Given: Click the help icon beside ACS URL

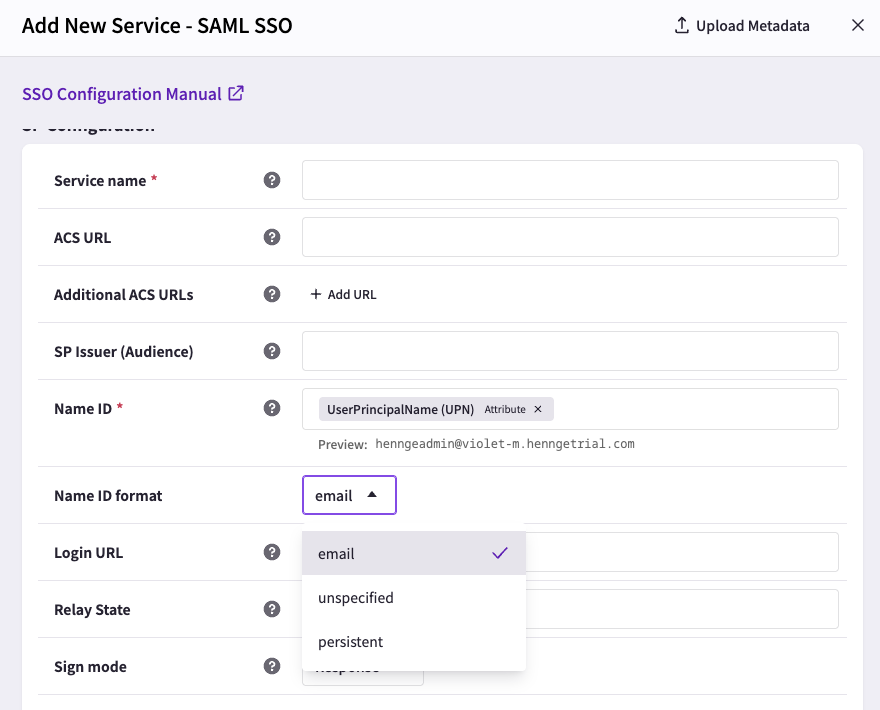Looking at the screenshot, I should click(x=272, y=237).
